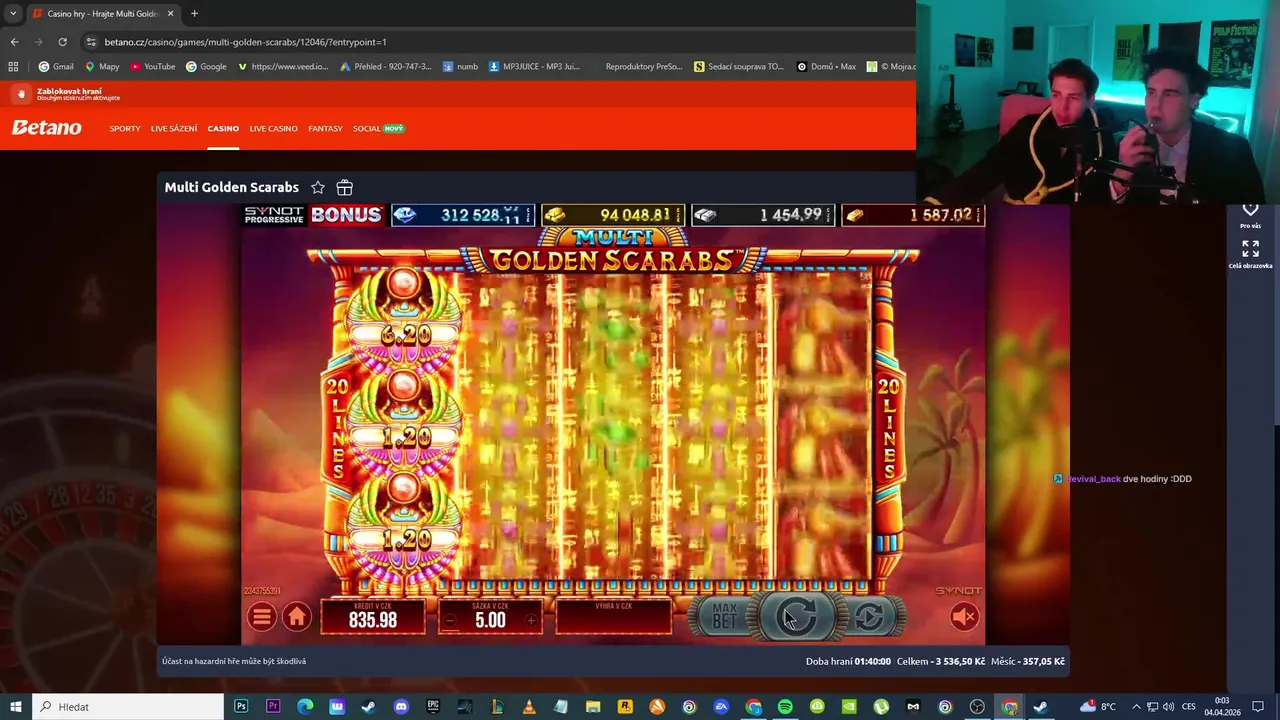Open the Windows Start menu
This screenshot has width=1280, height=720.
click(x=16, y=706)
